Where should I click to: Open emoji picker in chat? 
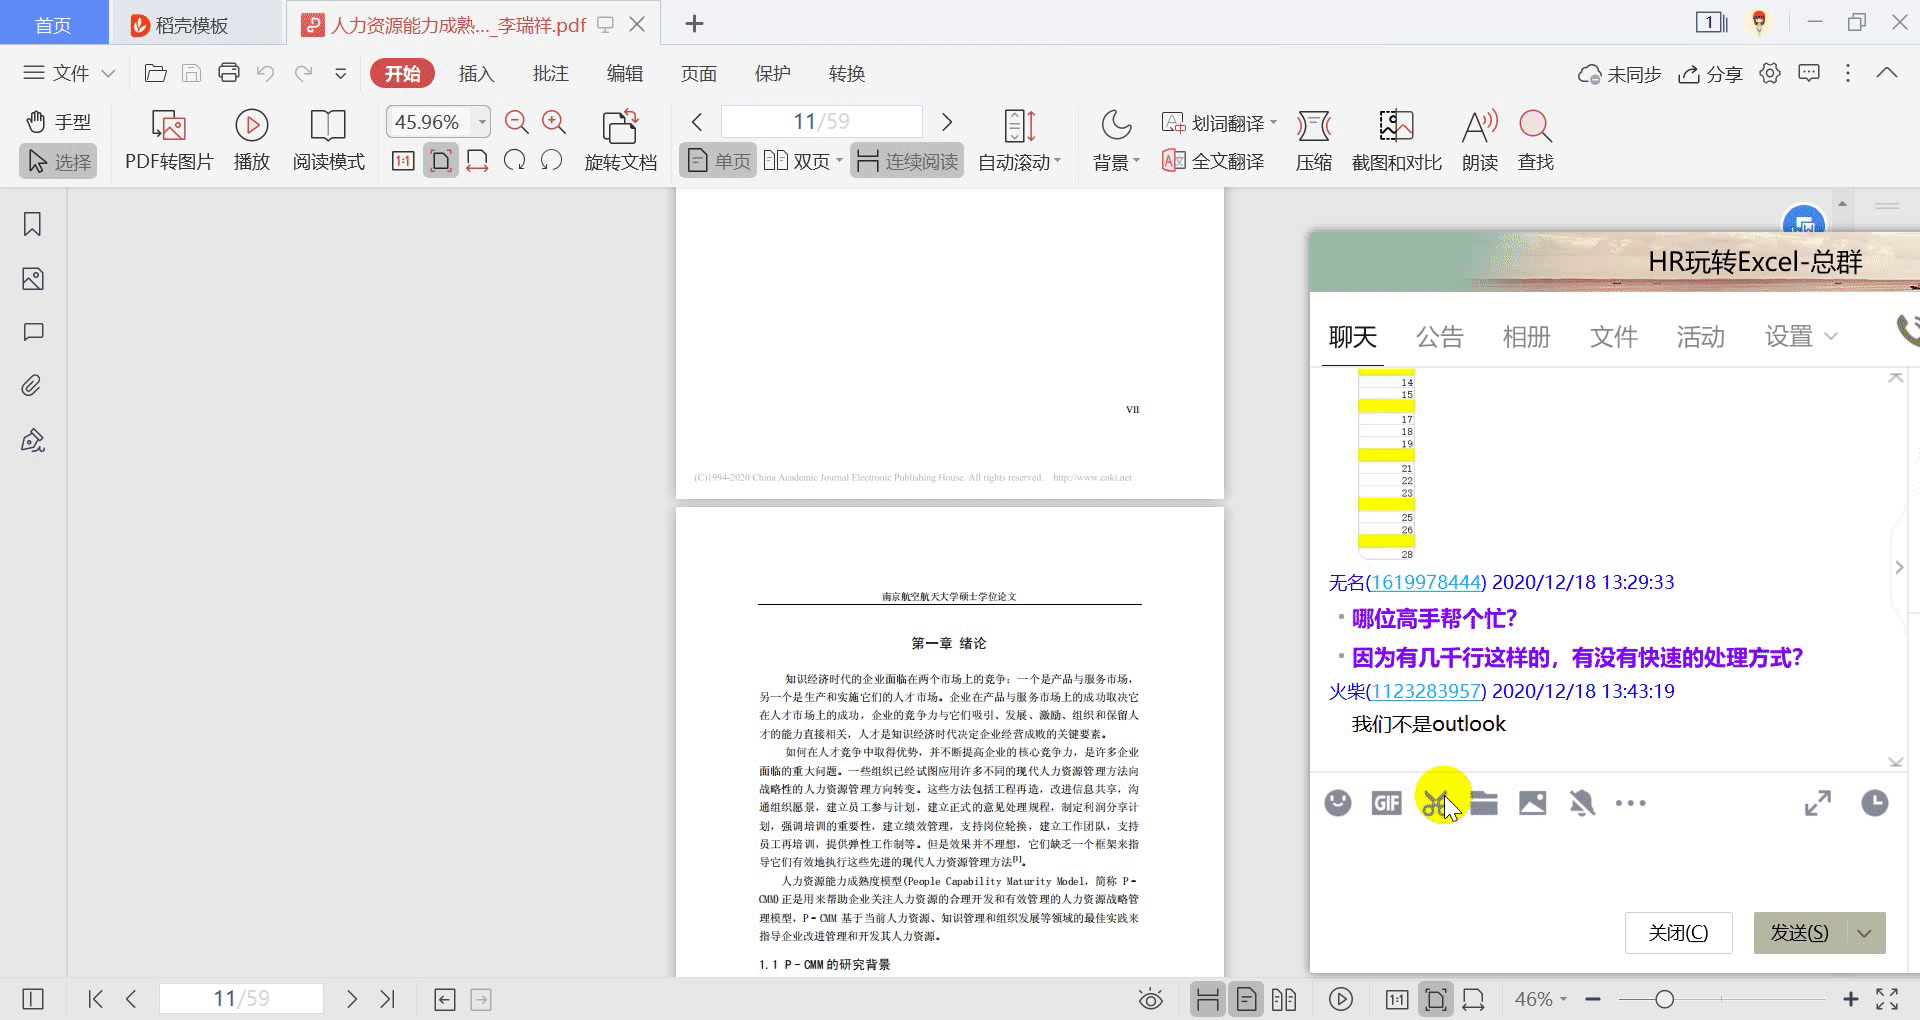pos(1338,803)
